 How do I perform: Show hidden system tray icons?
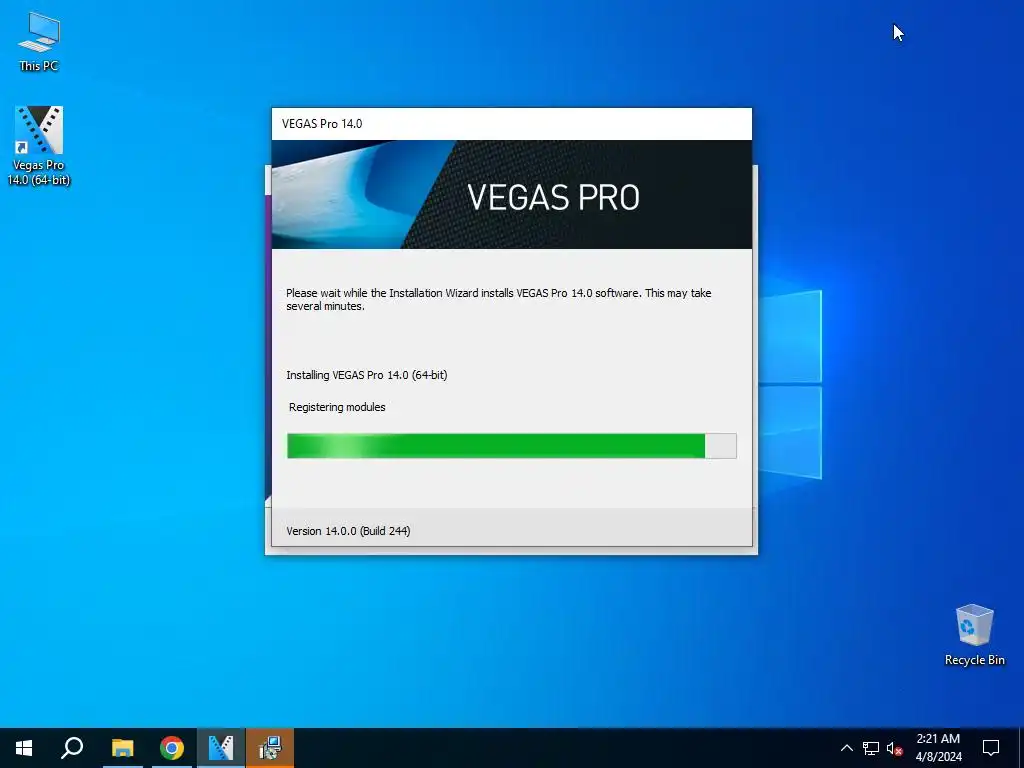846,748
